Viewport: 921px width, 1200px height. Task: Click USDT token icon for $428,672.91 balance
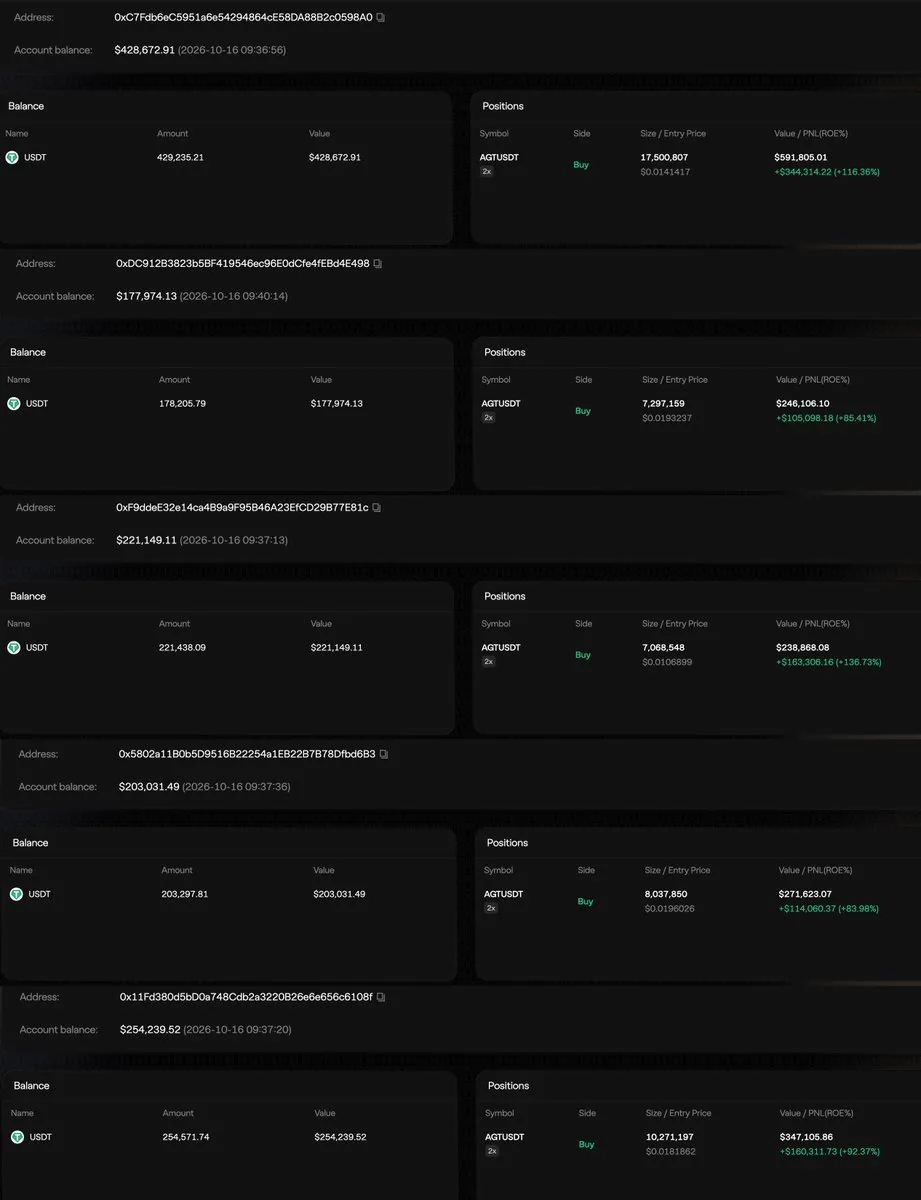(12, 157)
